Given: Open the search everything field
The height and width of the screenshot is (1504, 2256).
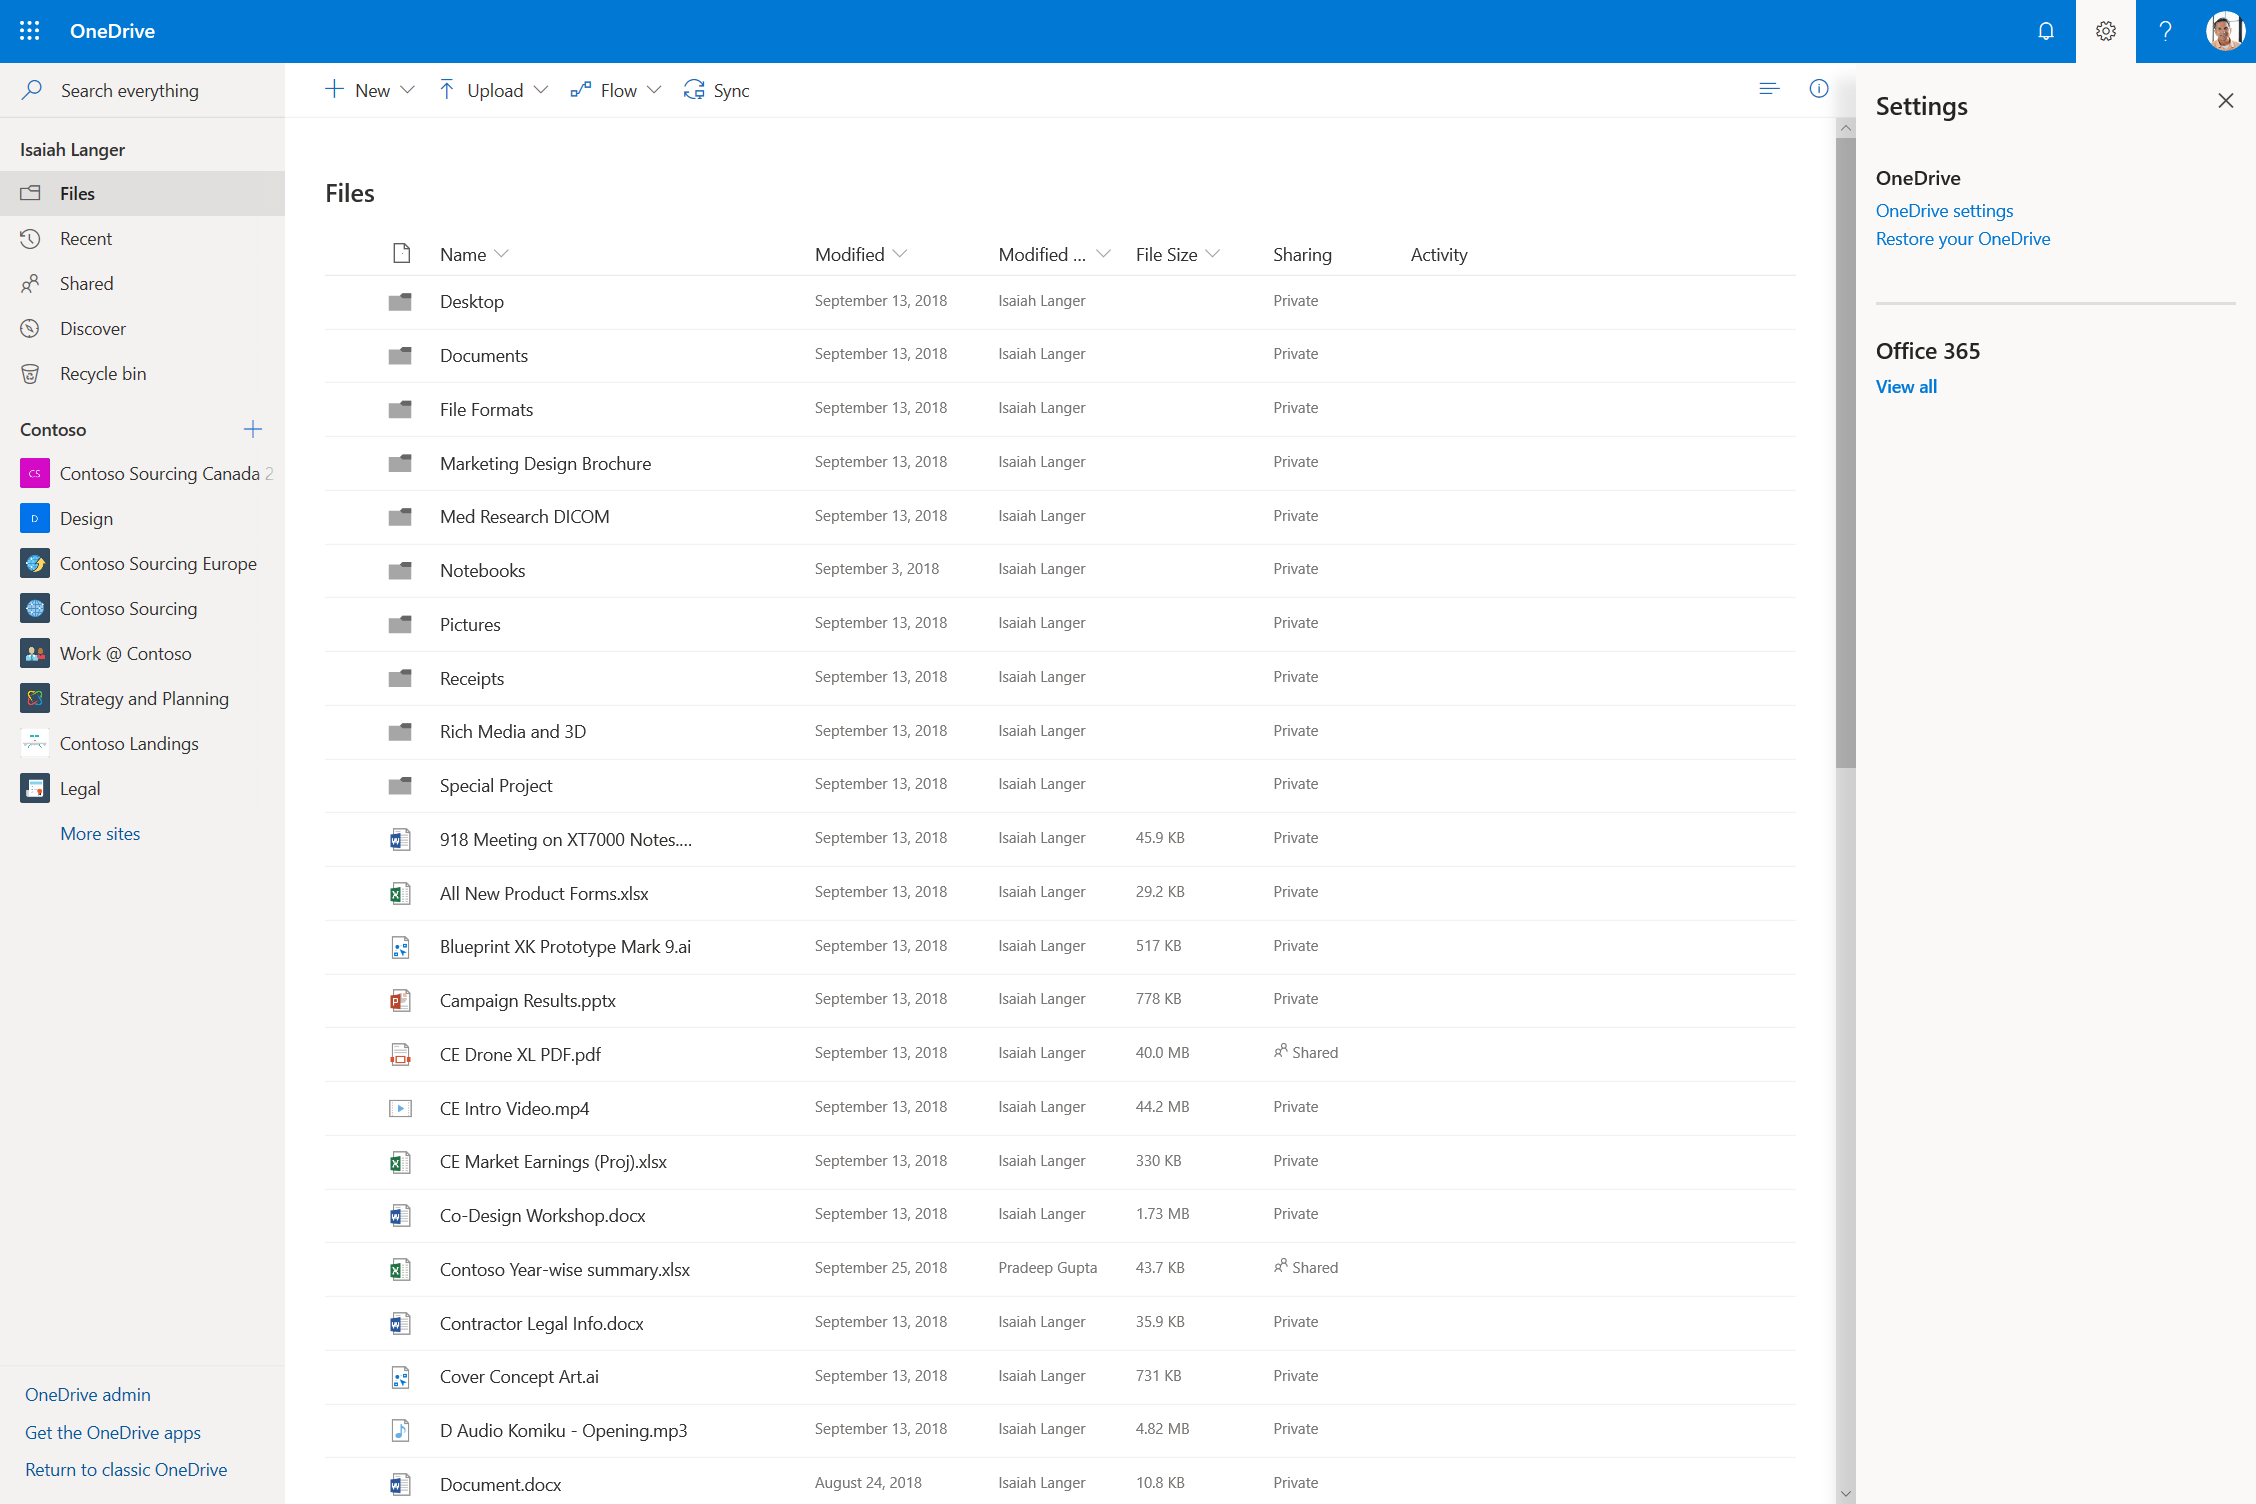Looking at the screenshot, I should click(x=128, y=90).
